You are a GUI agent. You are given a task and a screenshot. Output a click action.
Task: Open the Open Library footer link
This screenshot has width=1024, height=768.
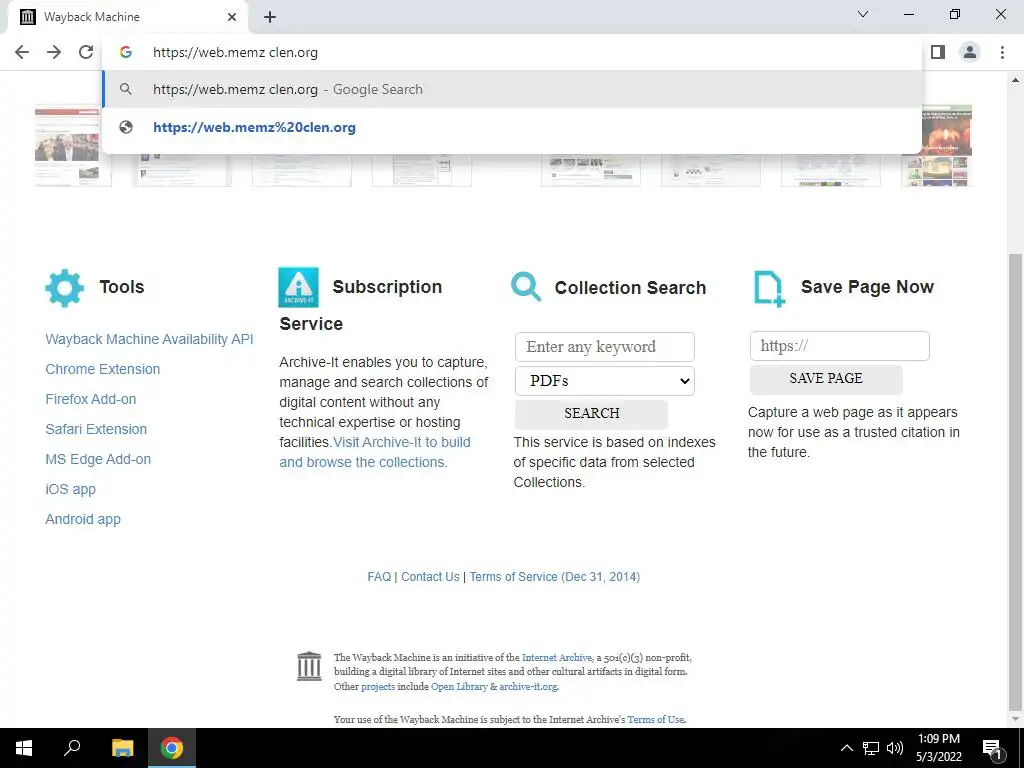pyautogui.click(x=459, y=686)
